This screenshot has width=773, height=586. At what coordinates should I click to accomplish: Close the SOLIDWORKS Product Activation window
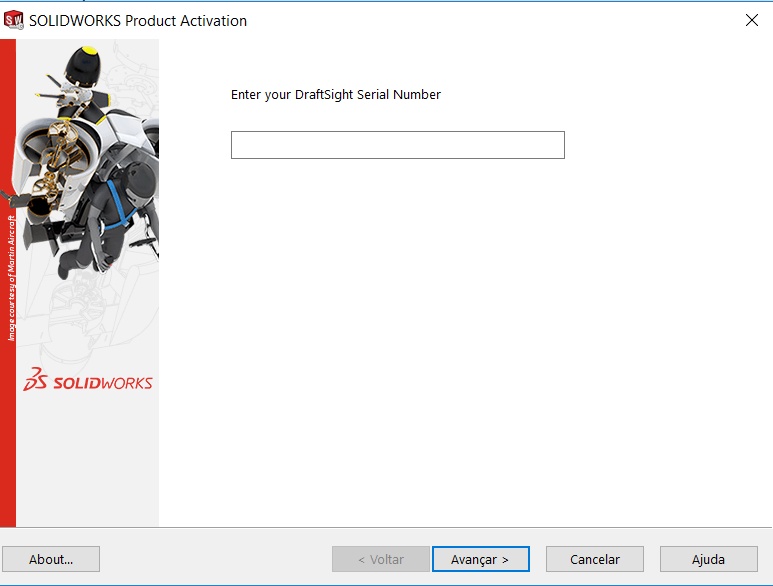pyautogui.click(x=752, y=20)
